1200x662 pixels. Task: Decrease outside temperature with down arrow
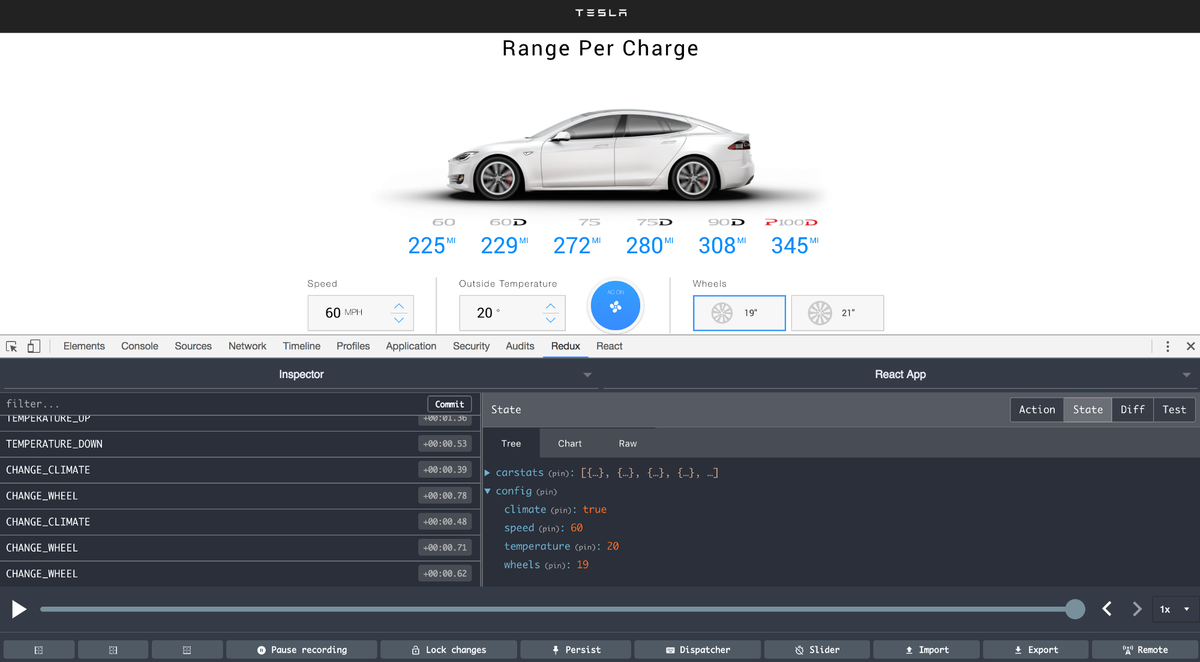click(551, 320)
